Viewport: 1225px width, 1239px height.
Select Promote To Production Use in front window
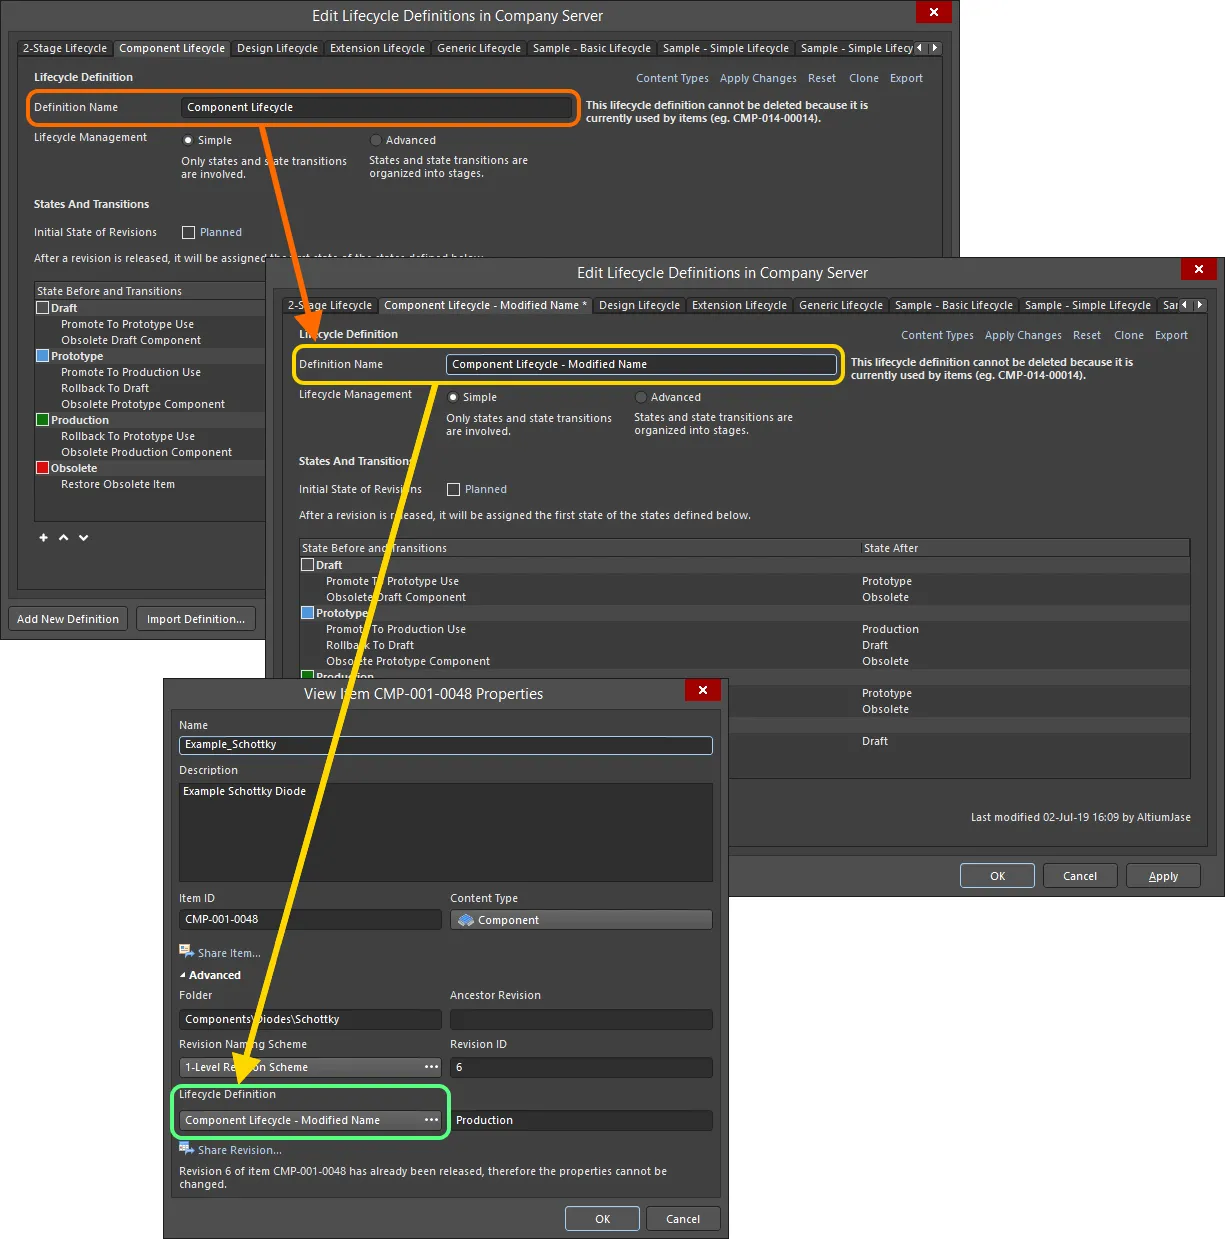[744, 629]
